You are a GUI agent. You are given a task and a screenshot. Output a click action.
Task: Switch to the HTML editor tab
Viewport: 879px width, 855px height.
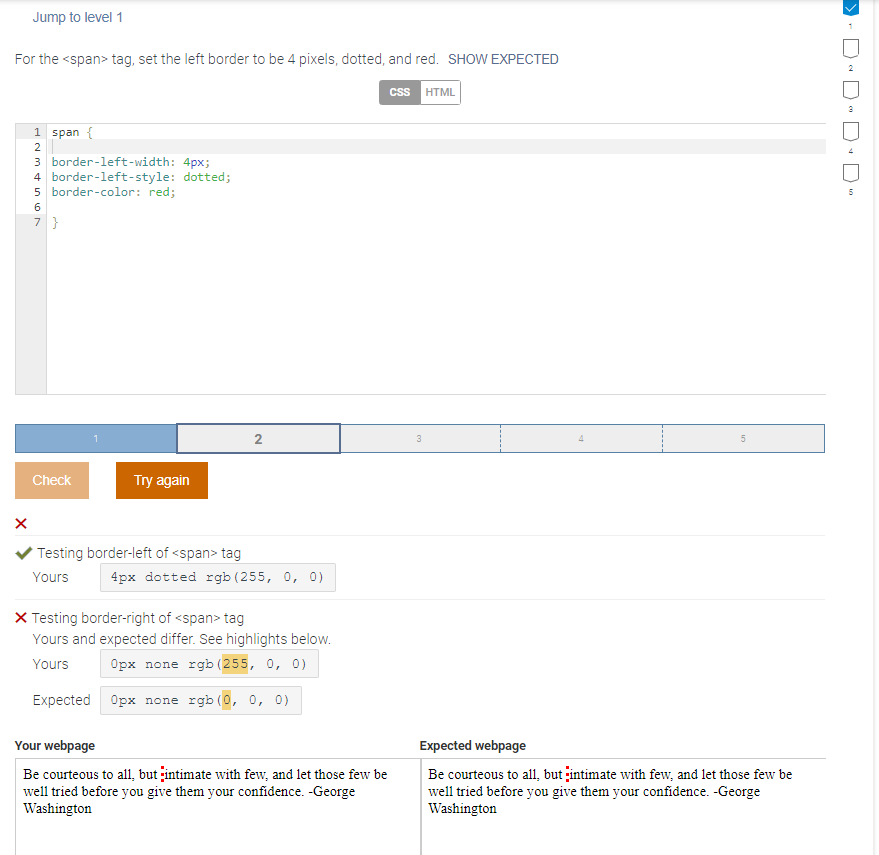pyautogui.click(x=440, y=93)
